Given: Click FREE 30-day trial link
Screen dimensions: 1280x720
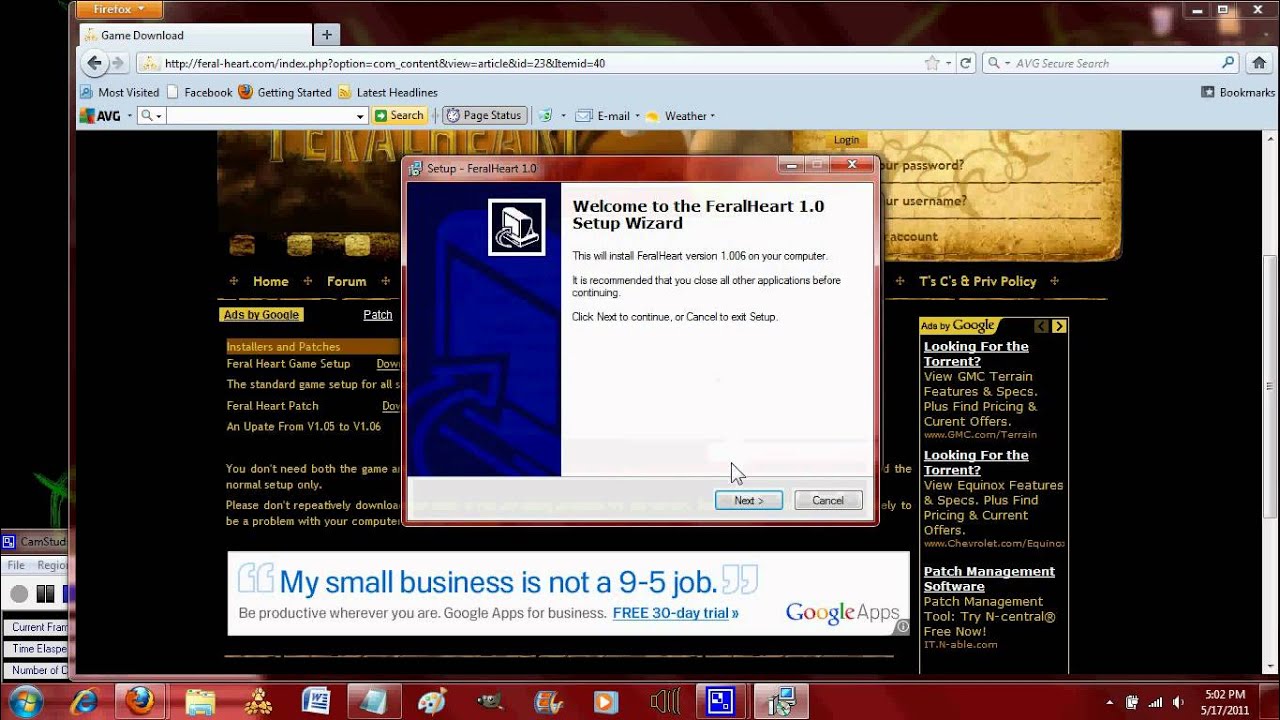Looking at the screenshot, I should tap(675, 613).
